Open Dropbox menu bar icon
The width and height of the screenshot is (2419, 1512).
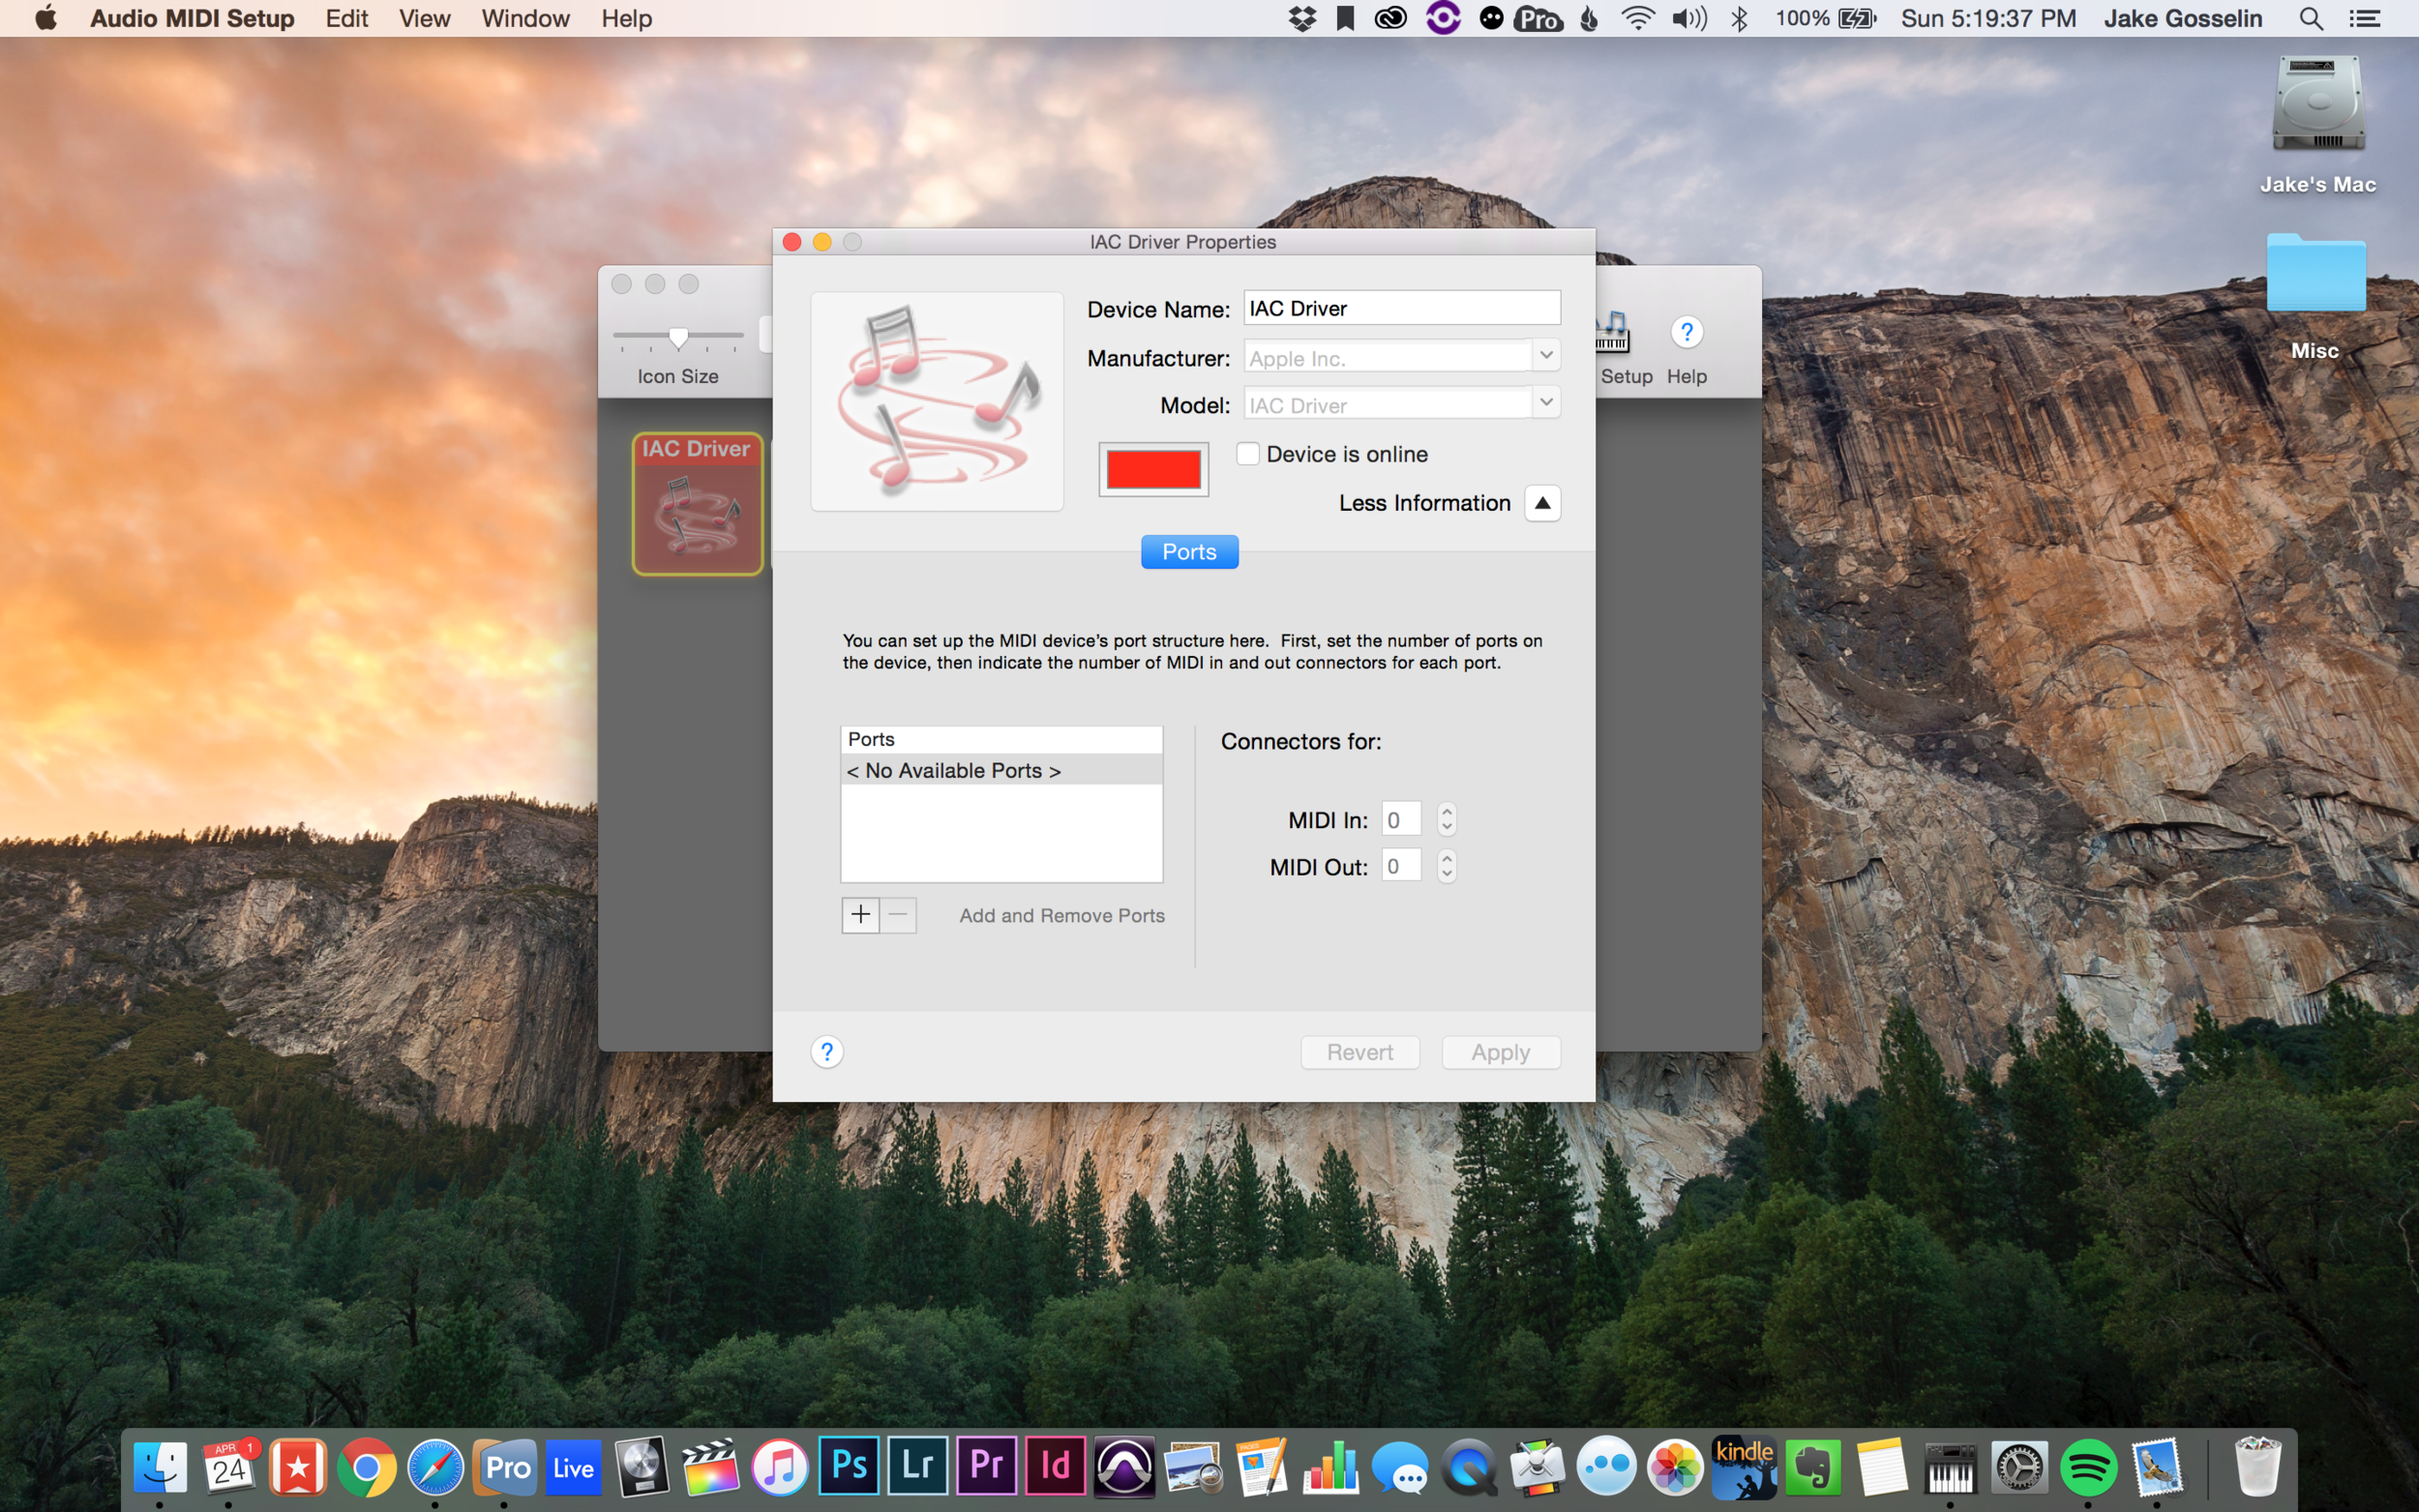click(1302, 18)
